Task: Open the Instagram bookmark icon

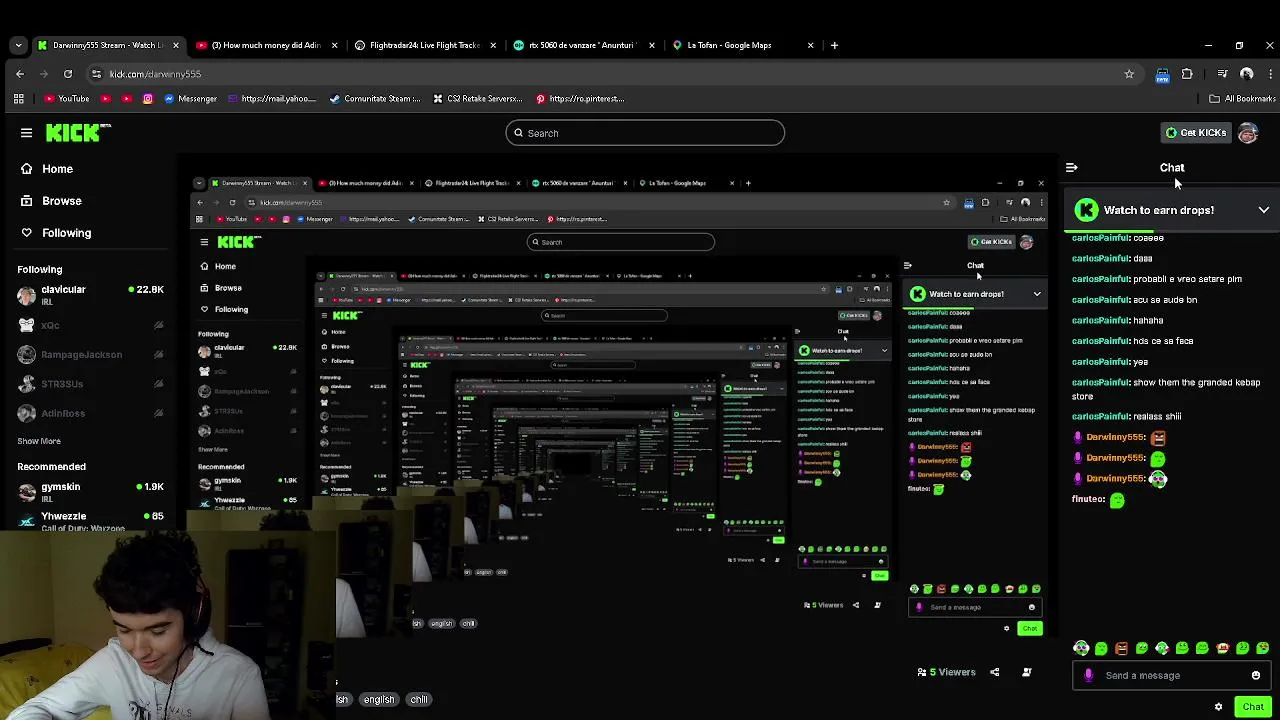Action: (148, 99)
